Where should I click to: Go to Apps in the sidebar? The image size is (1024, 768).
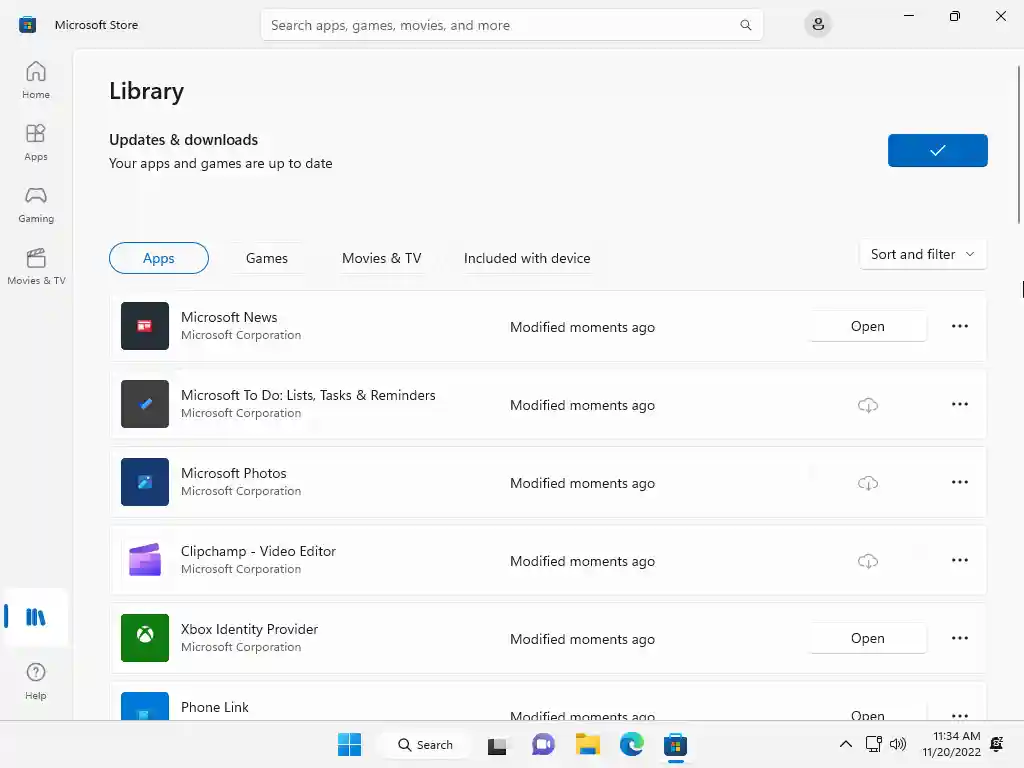coord(36,142)
